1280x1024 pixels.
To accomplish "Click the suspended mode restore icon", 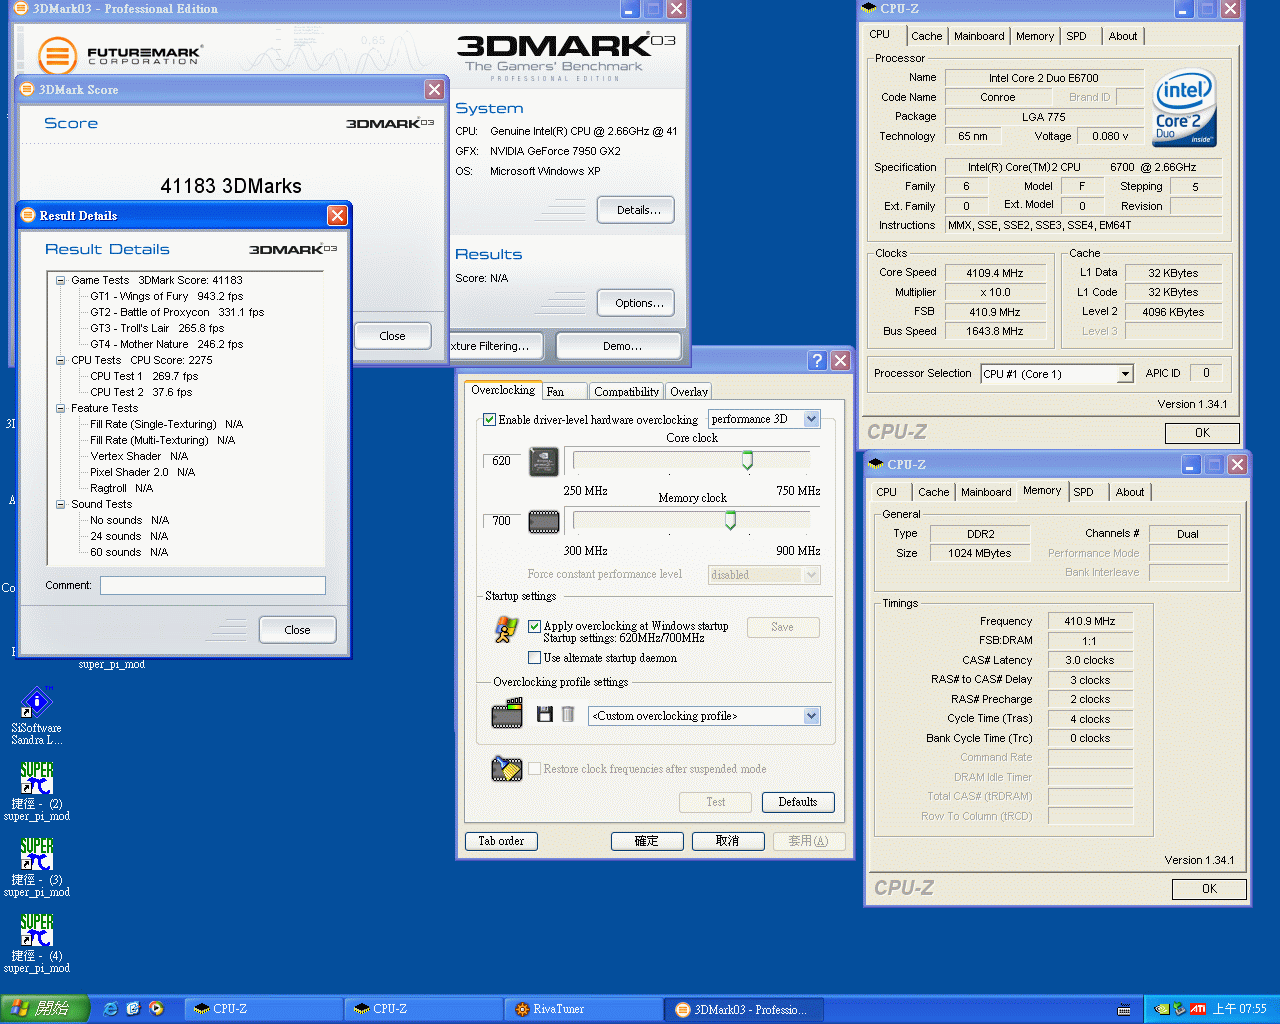I will [x=507, y=768].
